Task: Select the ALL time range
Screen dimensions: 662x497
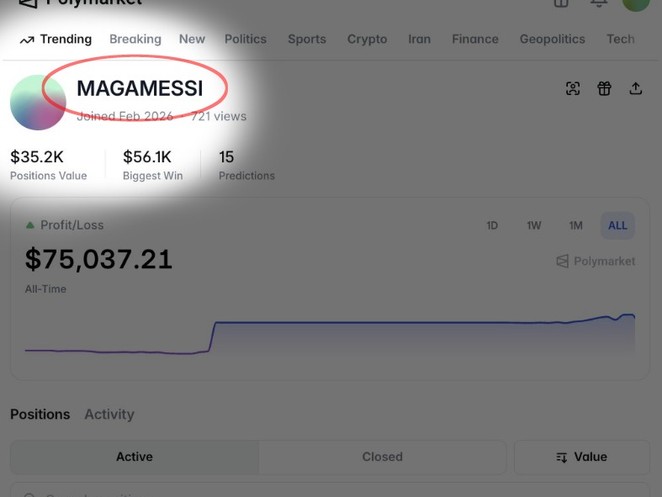Action: tap(618, 226)
